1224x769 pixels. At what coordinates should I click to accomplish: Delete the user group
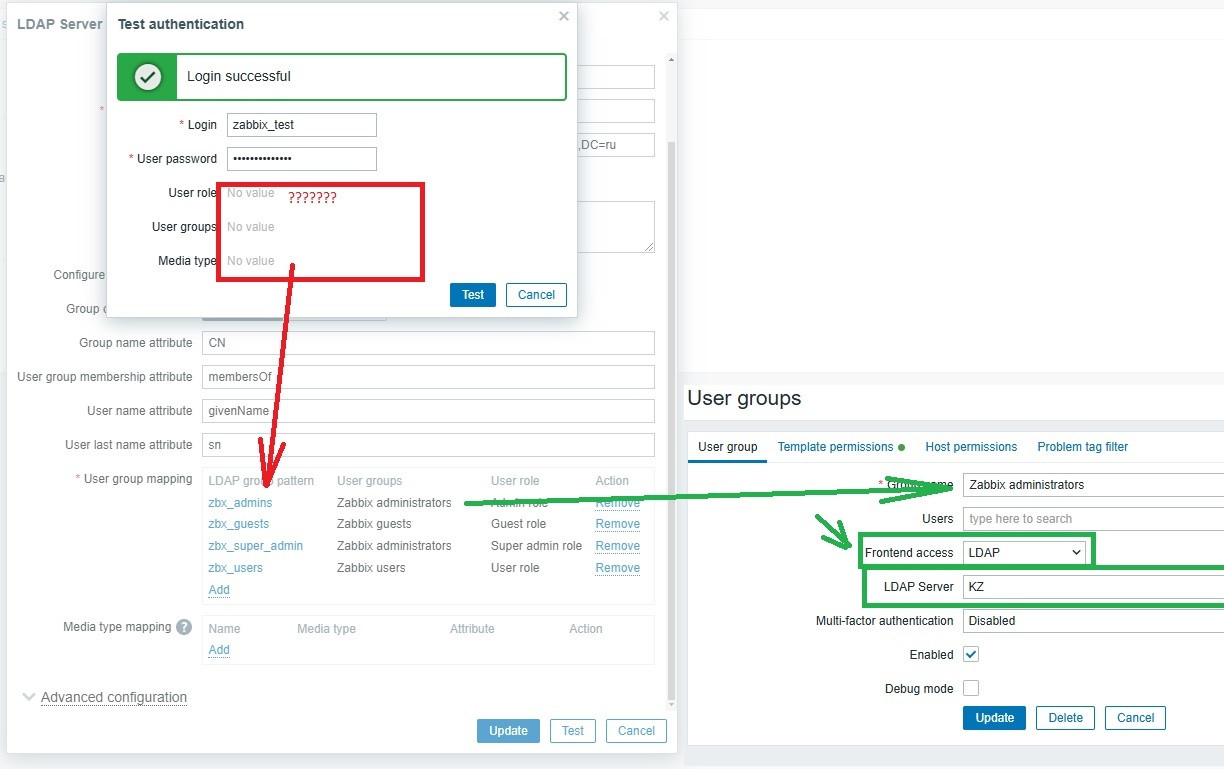1066,718
